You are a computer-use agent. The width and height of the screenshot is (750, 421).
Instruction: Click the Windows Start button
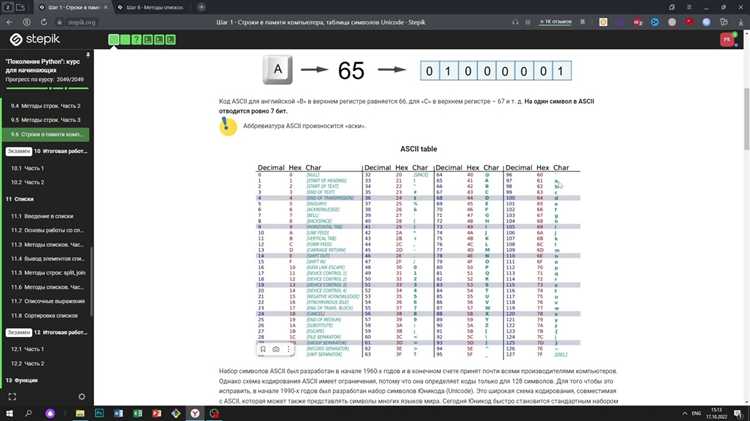[x=10, y=411]
